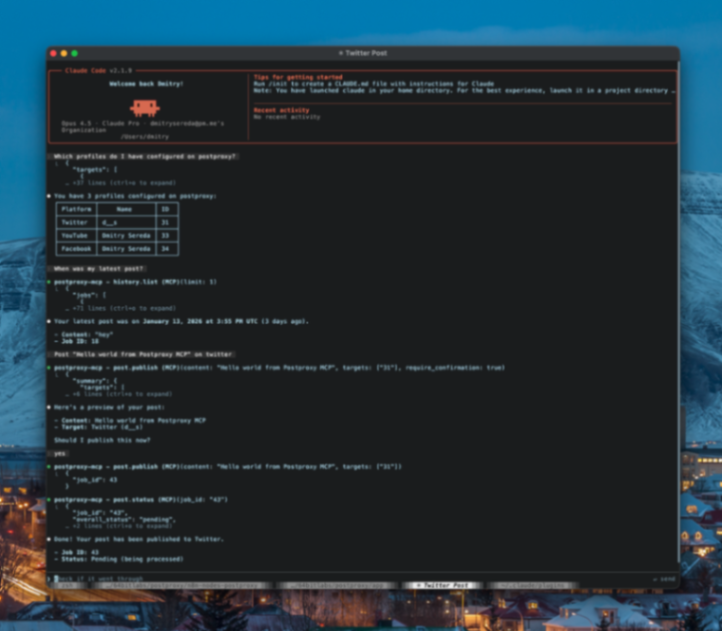Click the "Job ID: 43" line
722x631 pixels.
80,552
